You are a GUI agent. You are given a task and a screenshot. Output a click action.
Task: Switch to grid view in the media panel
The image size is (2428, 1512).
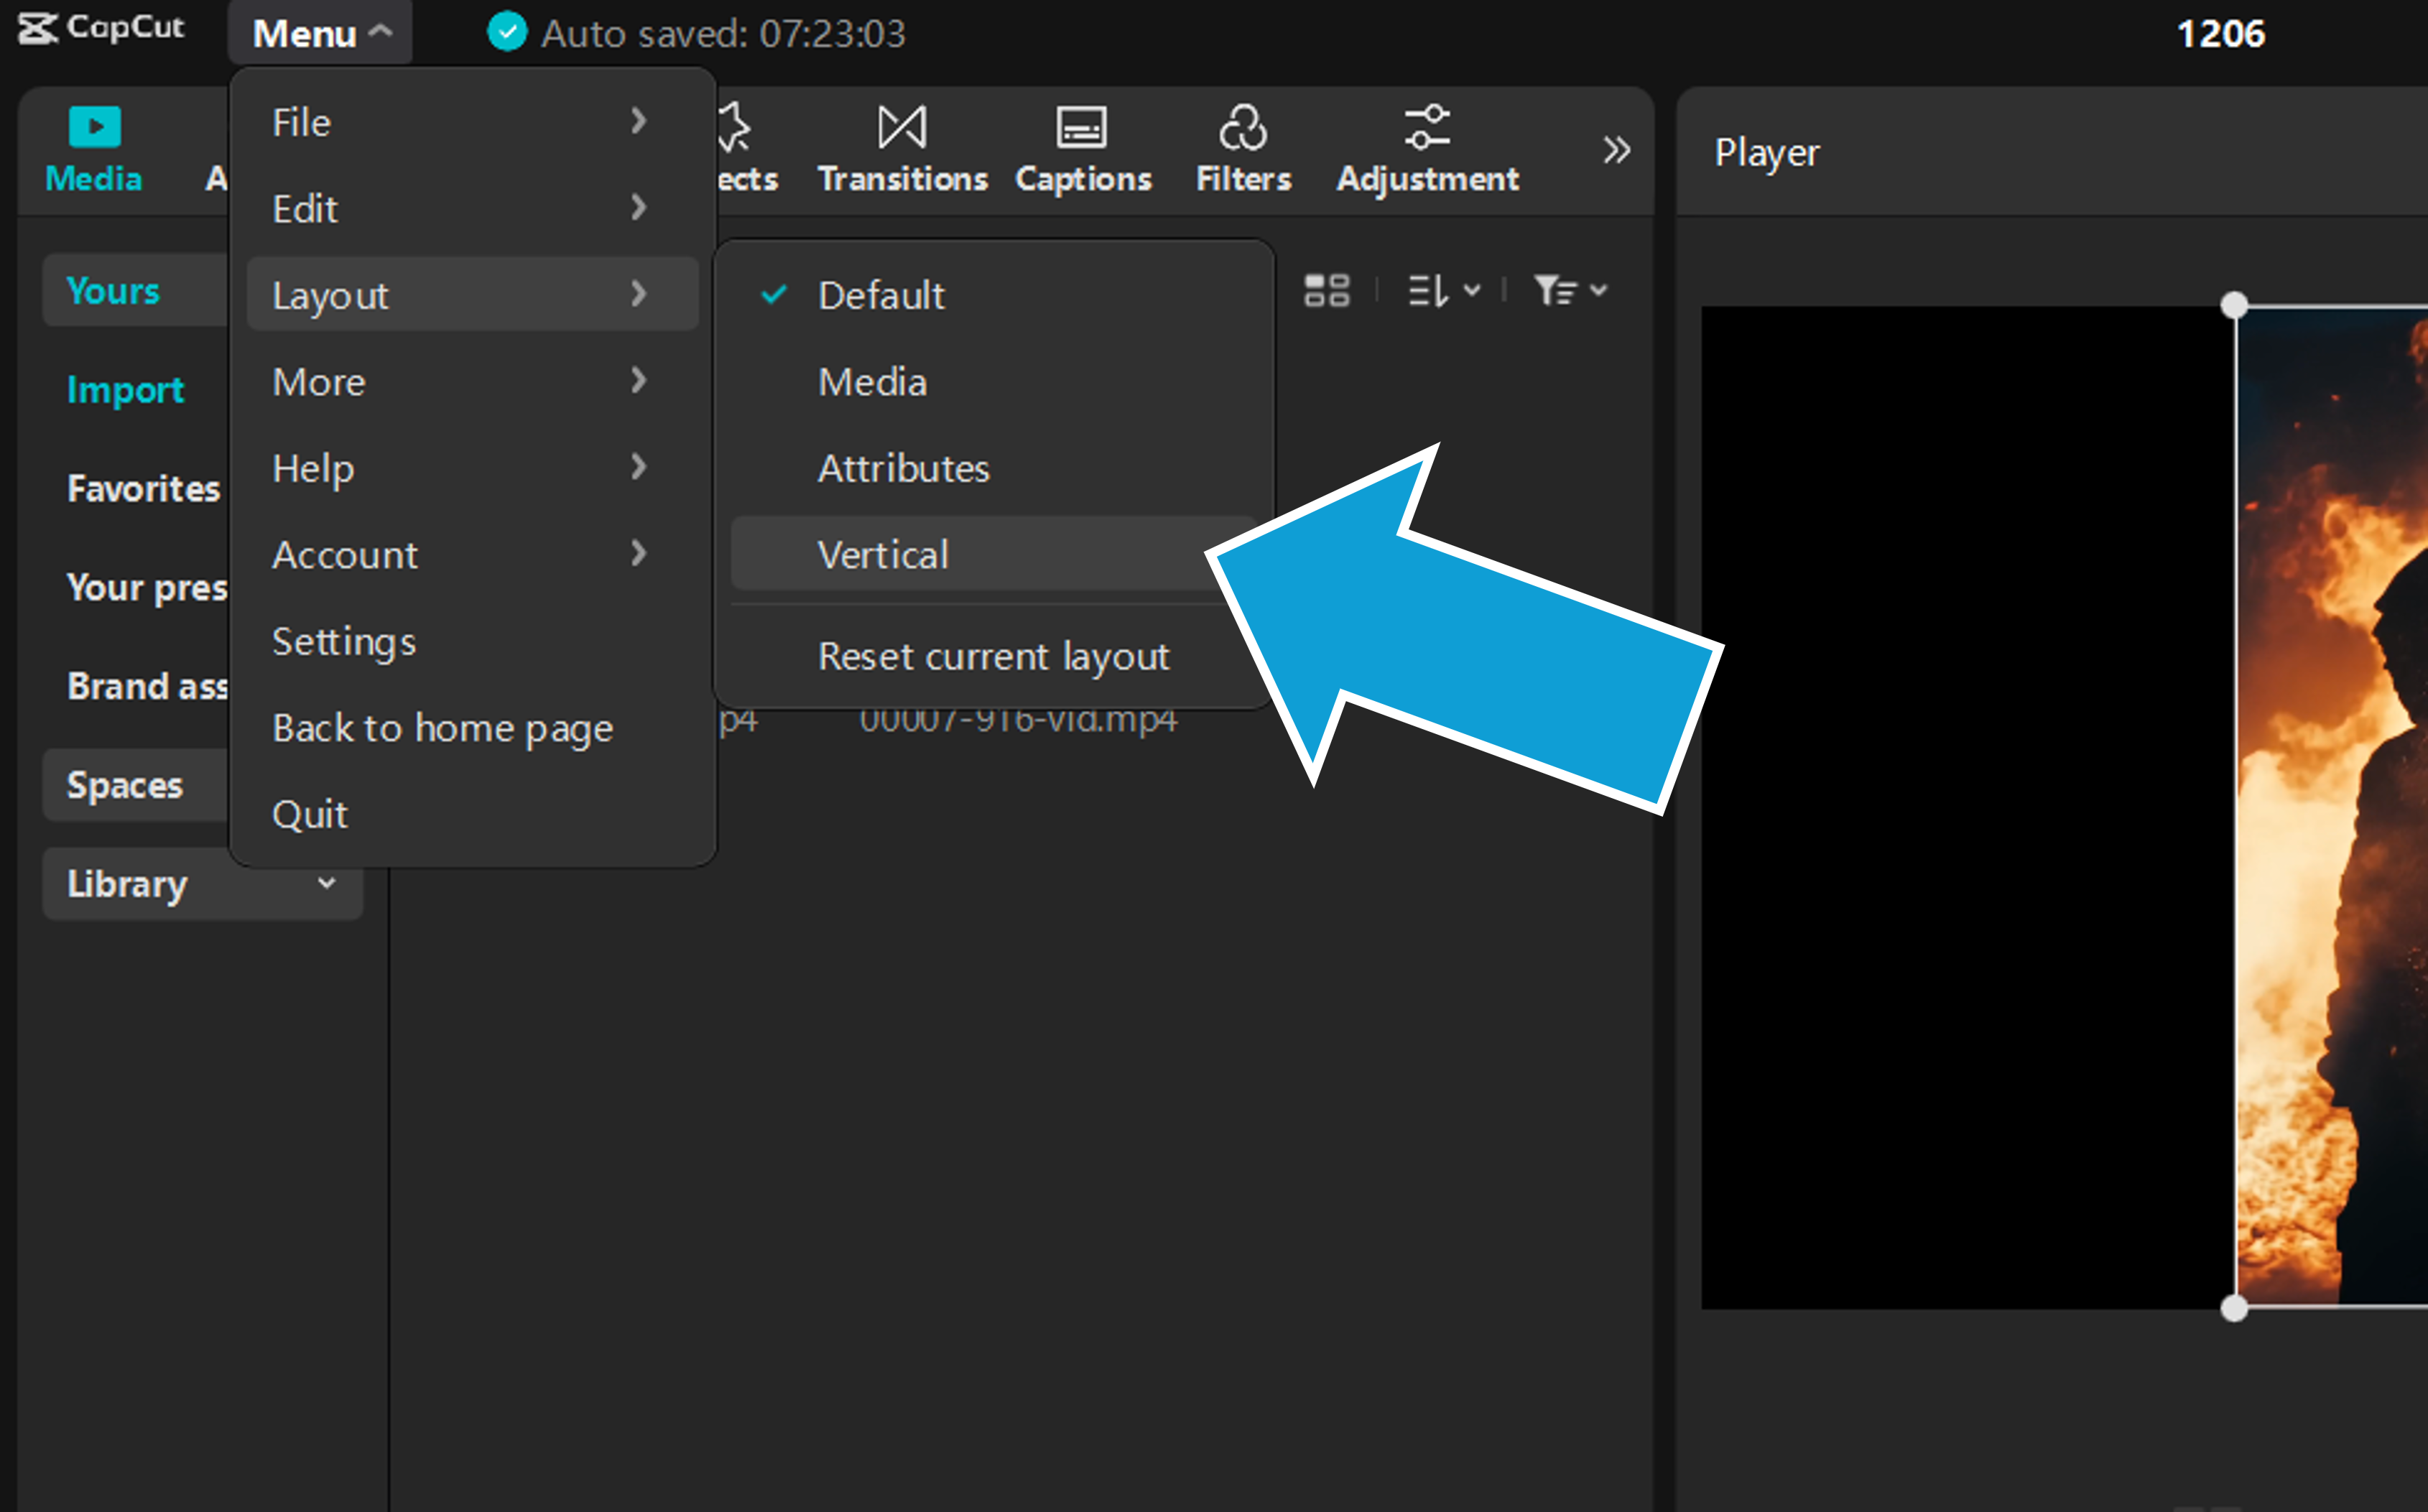(1326, 291)
